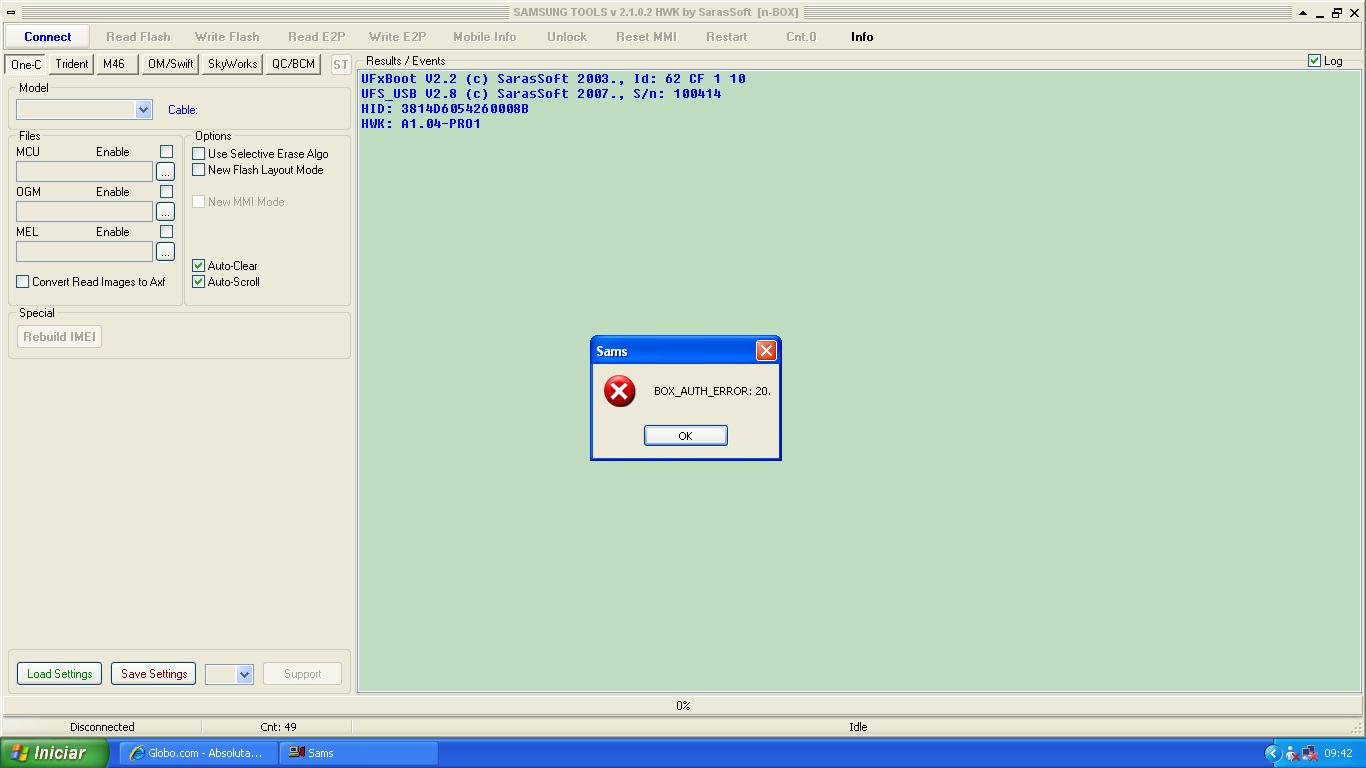1366x768 pixels.
Task: Click the roll-up arrow in title bar
Action: click(1302, 13)
